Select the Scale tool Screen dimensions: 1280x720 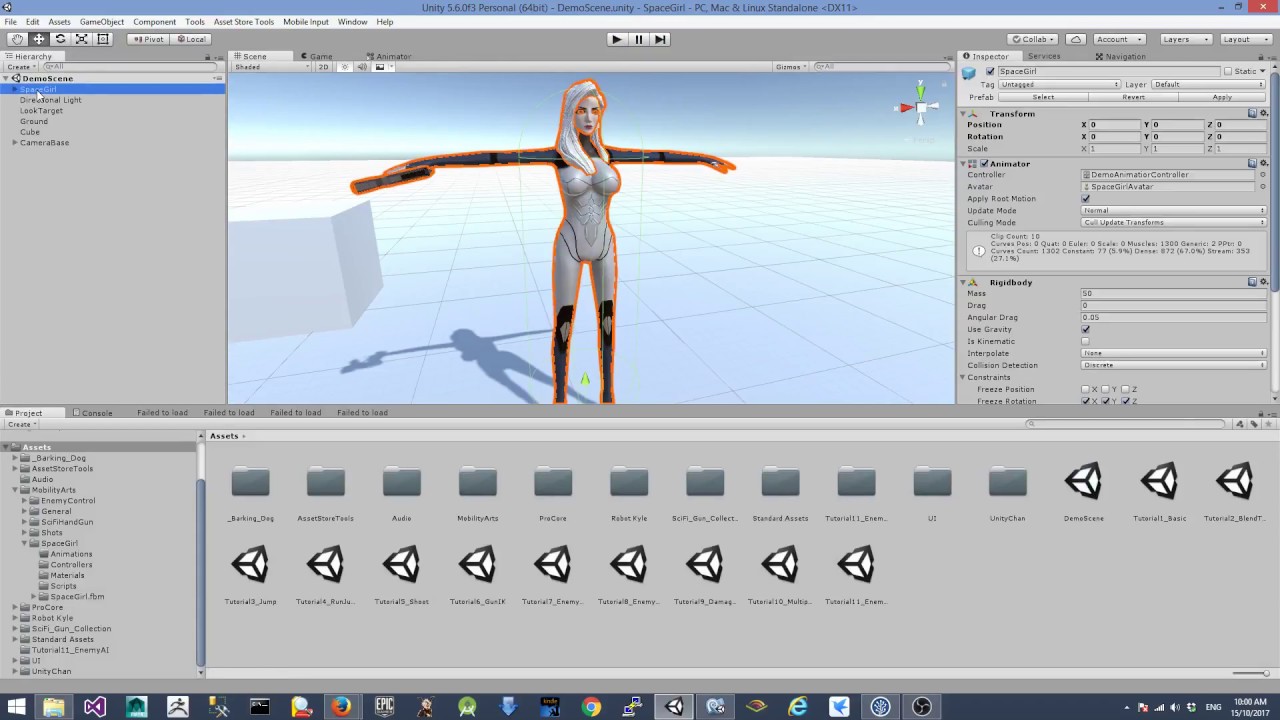pyautogui.click(x=82, y=39)
